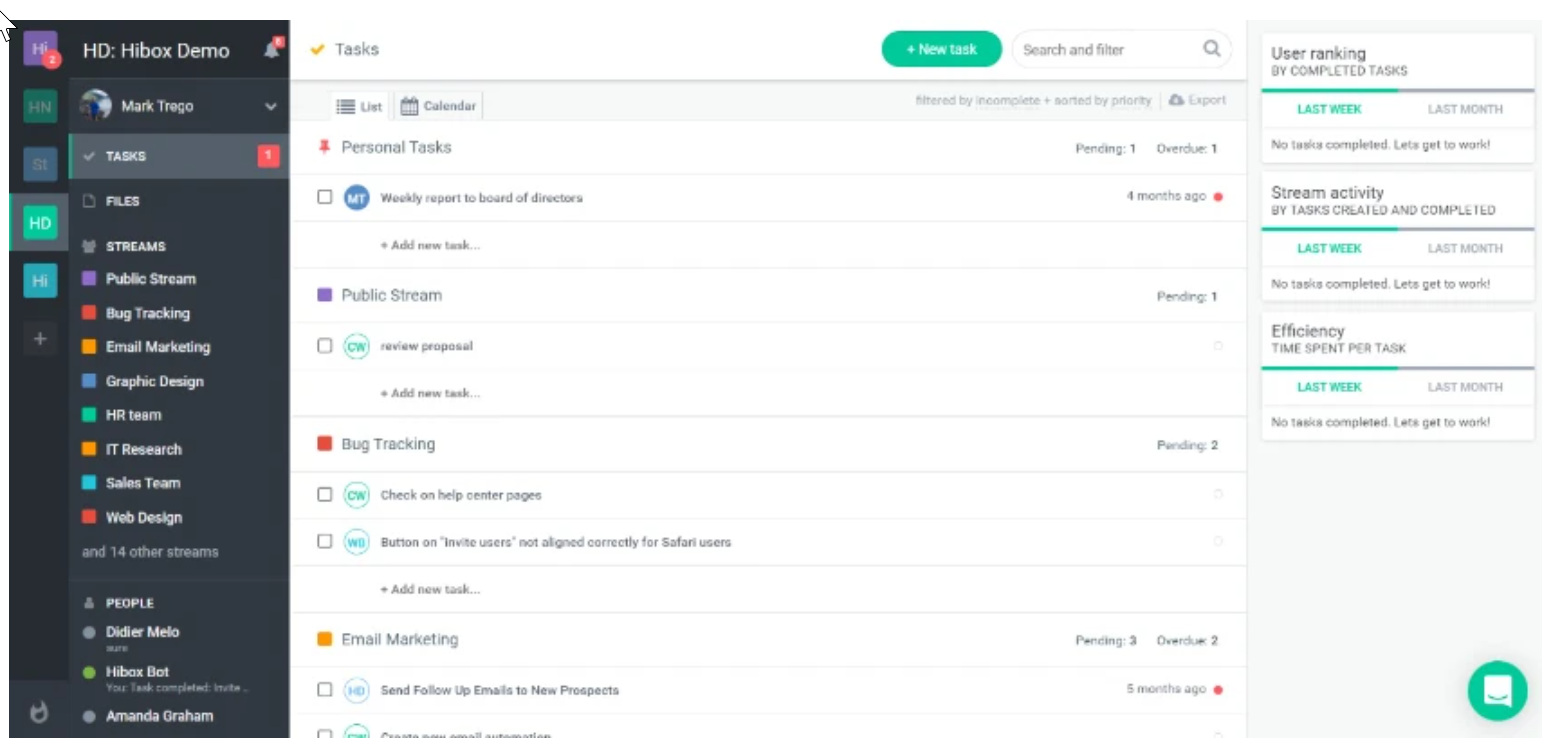The image size is (1565, 756).
Task: Click the purple Public Stream section swatch
Action: pyautogui.click(x=324, y=295)
